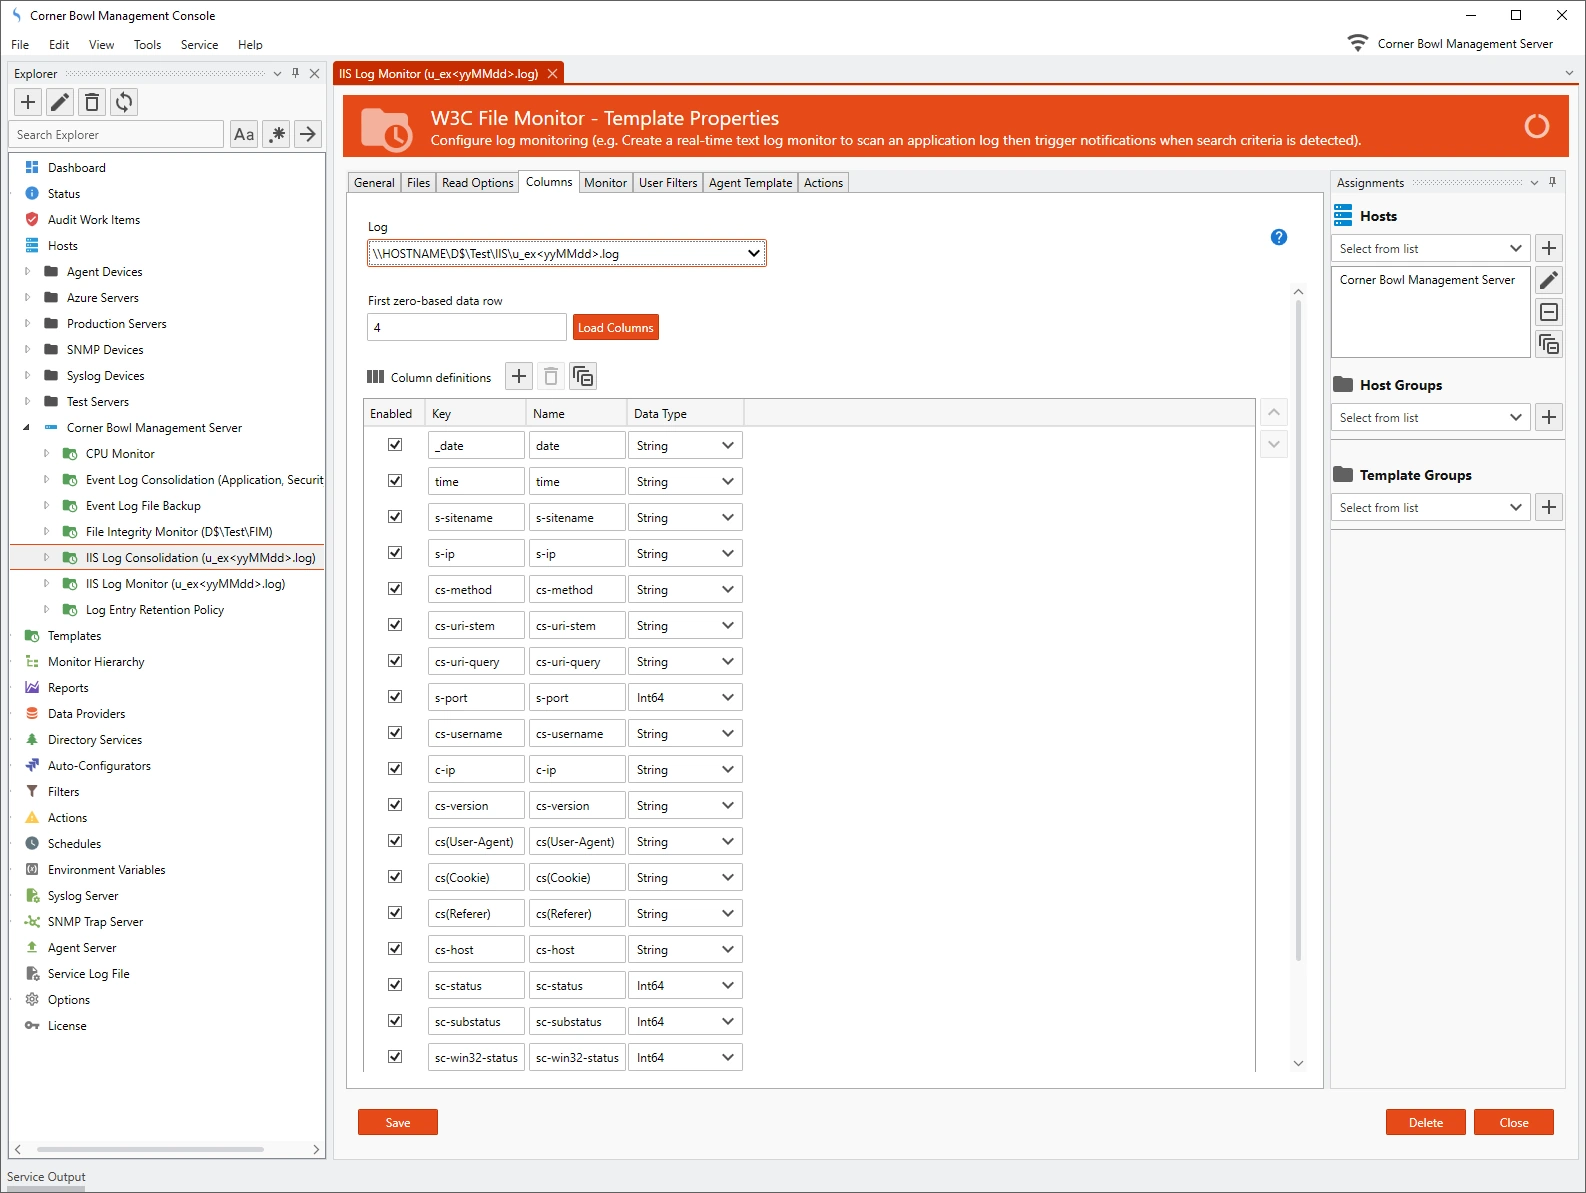Open Data Type dropdown for sc-status row
This screenshot has height=1193, width=1586.
coord(728,985)
